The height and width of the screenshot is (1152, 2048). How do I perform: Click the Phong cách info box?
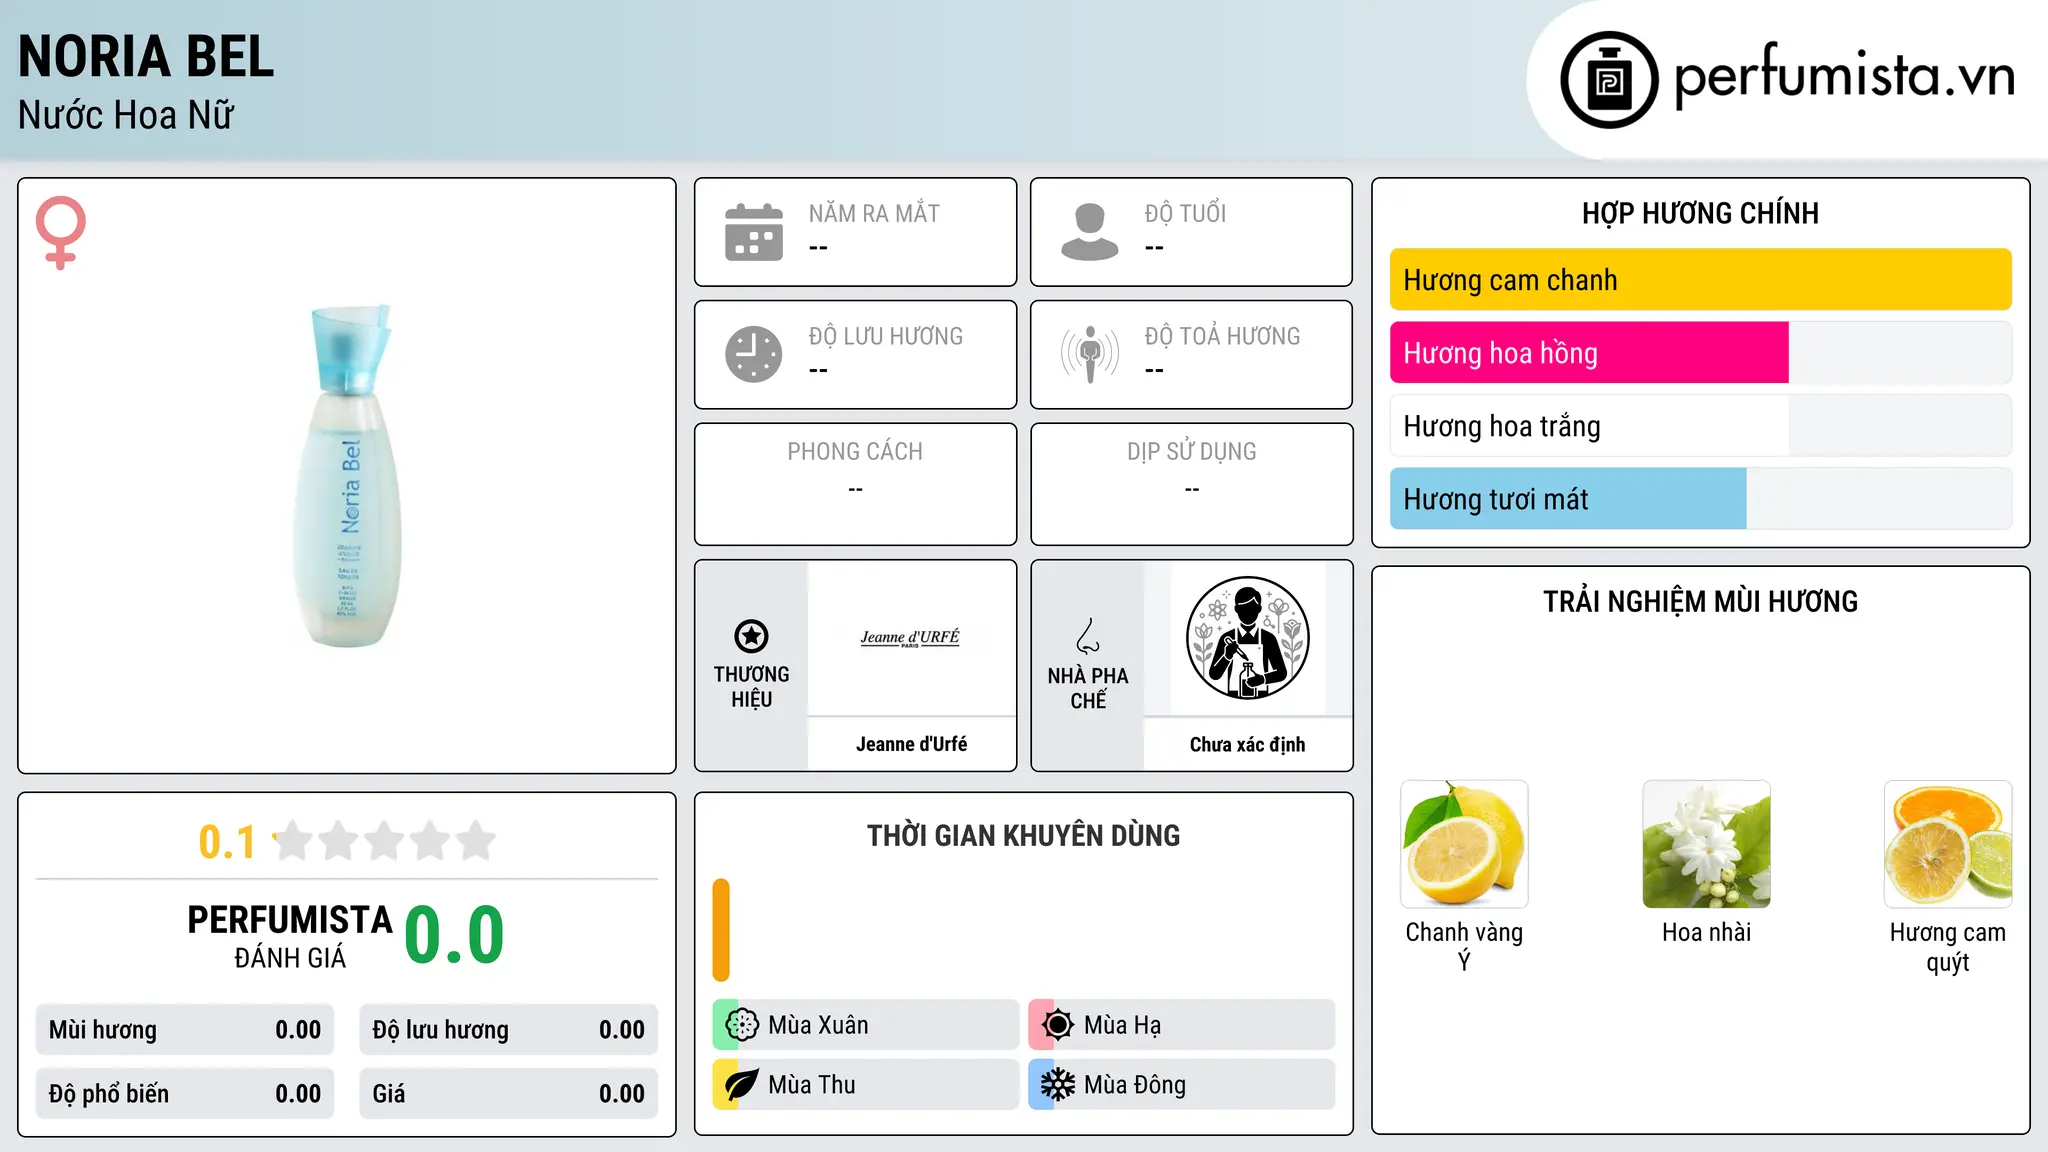click(x=855, y=484)
